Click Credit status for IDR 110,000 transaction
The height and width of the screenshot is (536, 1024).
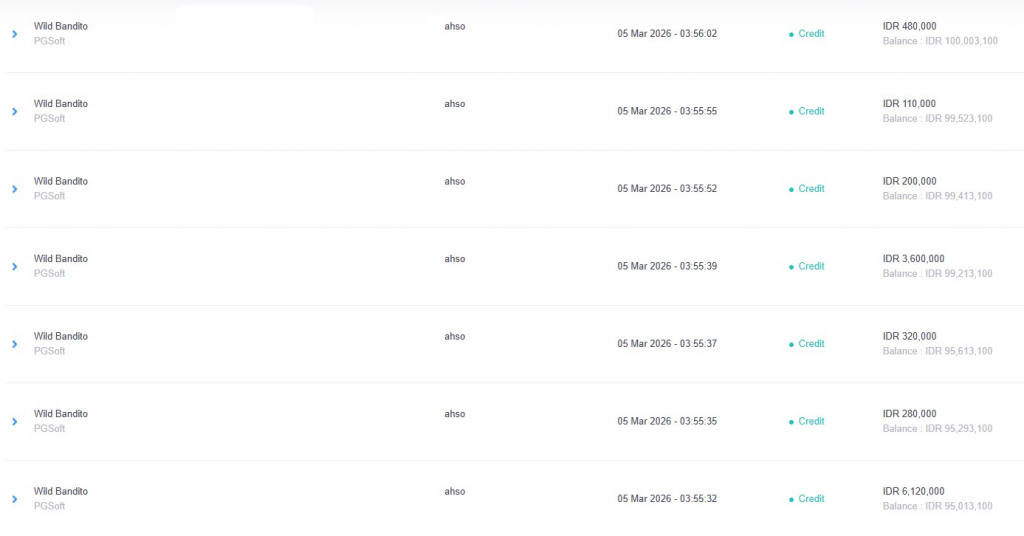(x=811, y=111)
